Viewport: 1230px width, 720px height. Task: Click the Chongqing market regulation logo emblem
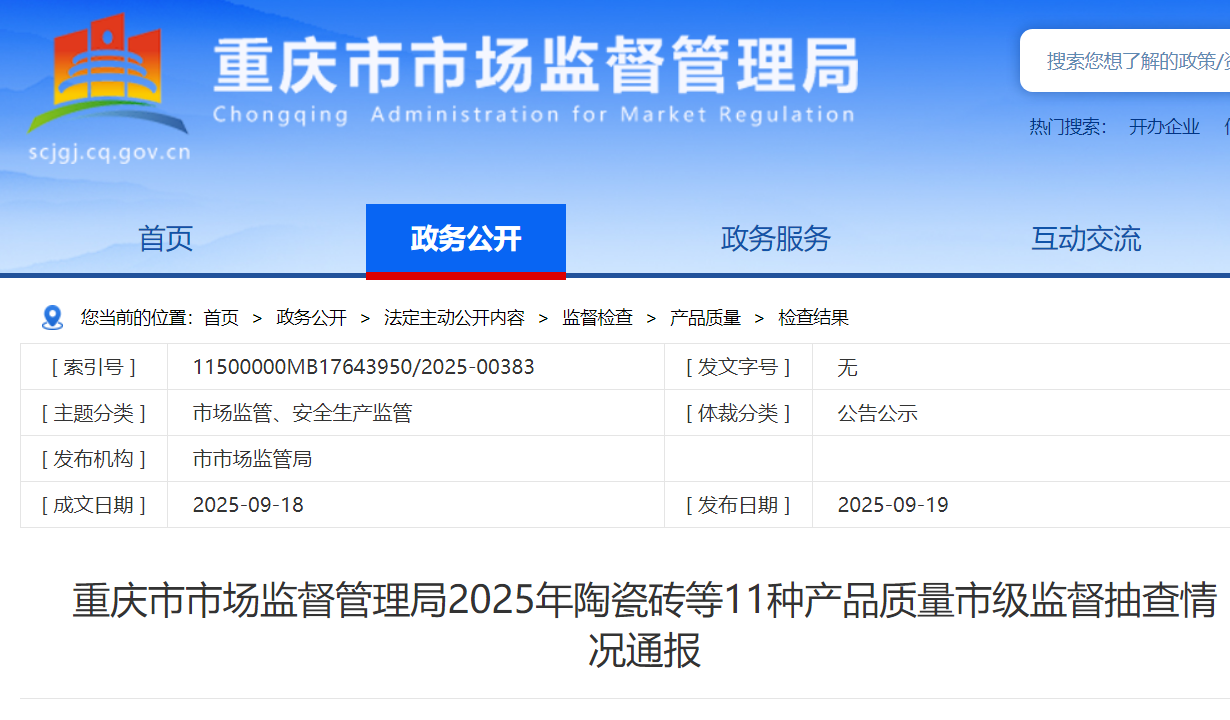pos(108,75)
